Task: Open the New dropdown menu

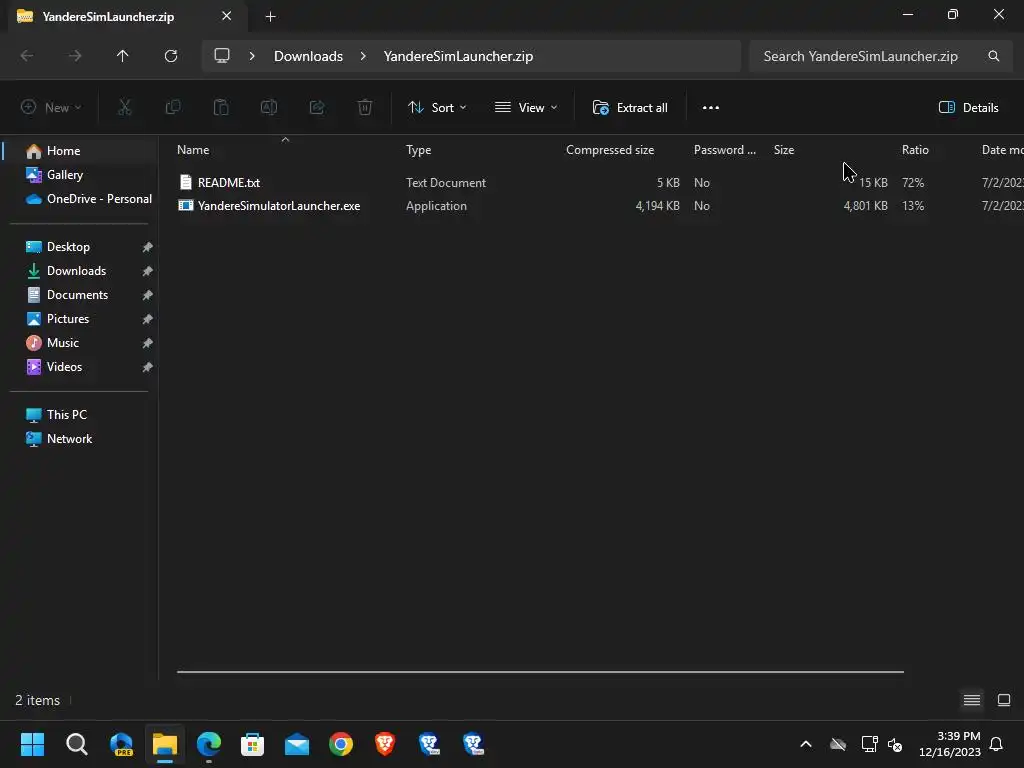Action: pyautogui.click(x=51, y=108)
